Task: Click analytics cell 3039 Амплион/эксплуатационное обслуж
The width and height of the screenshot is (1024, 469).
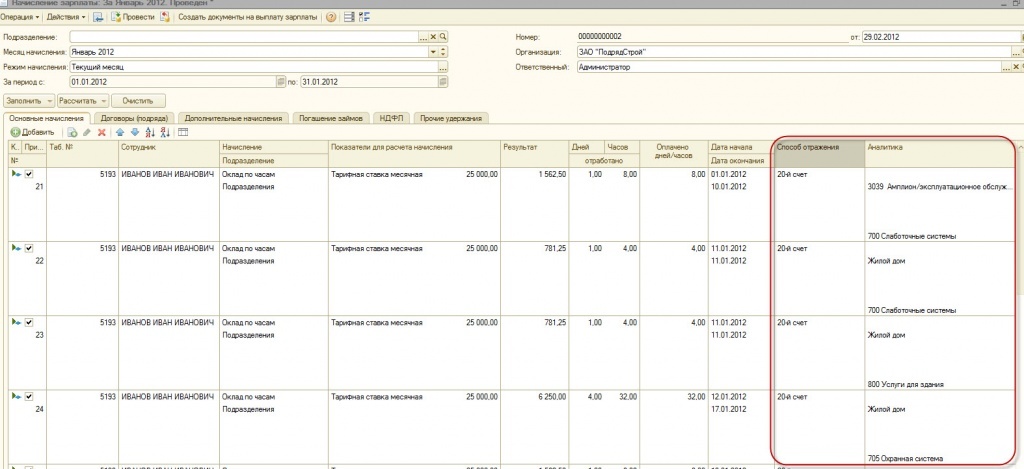Action: point(940,187)
